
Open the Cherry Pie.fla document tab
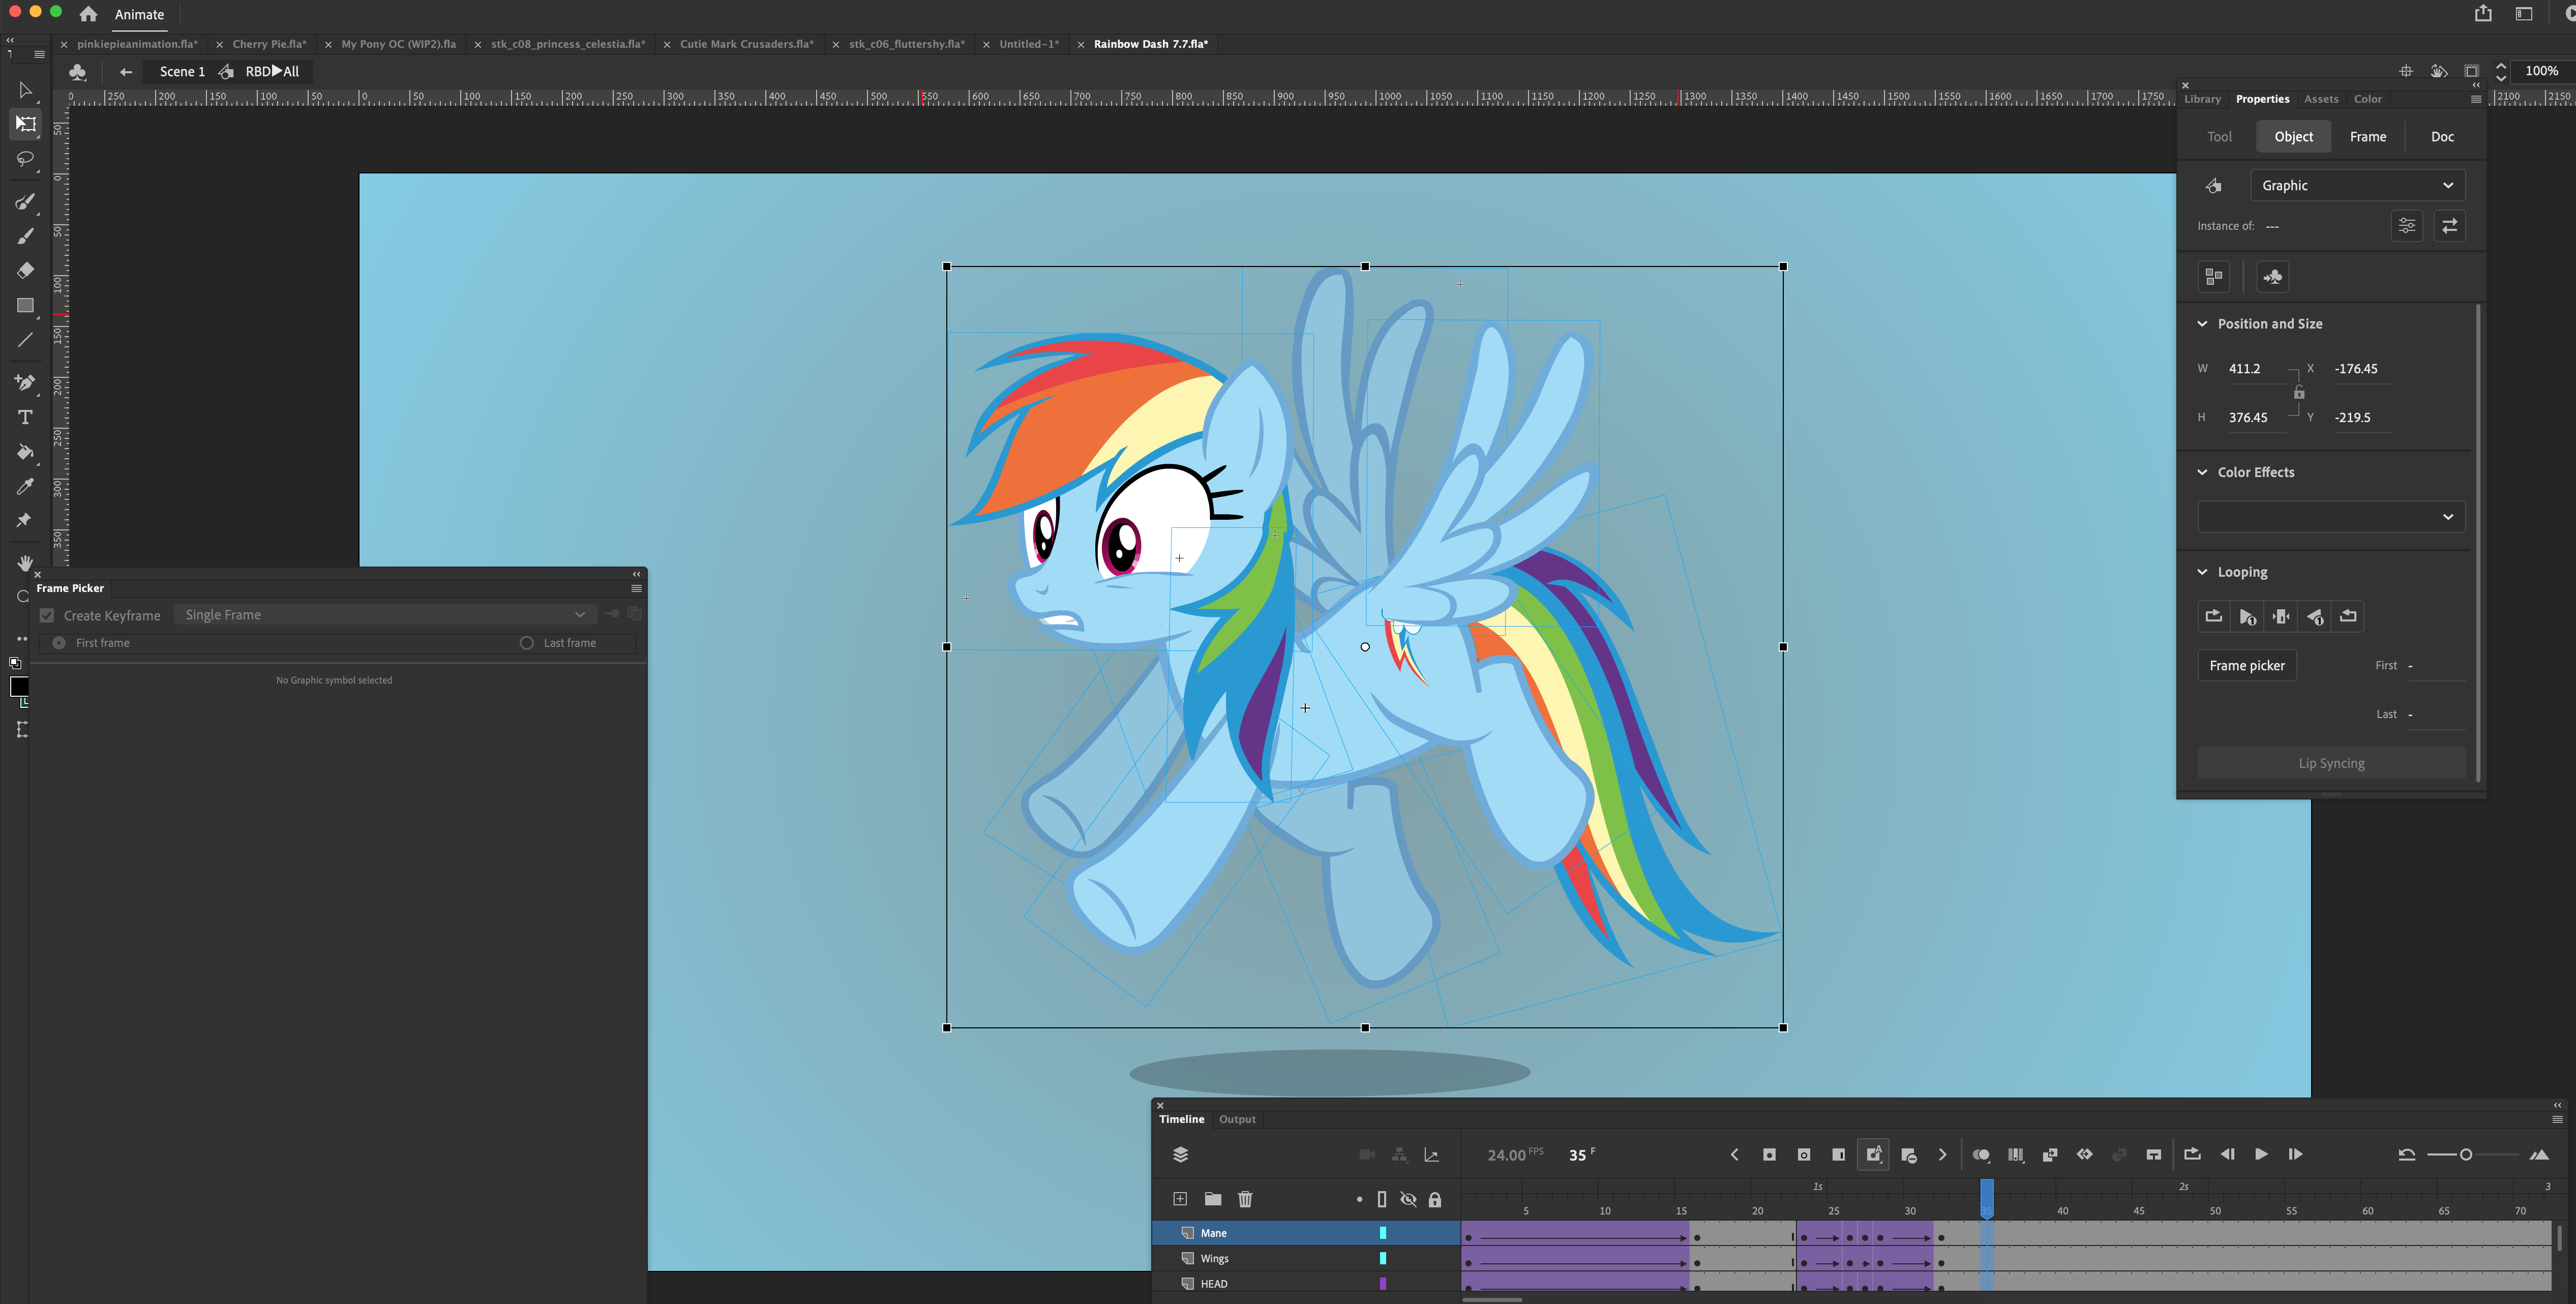(269, 44)
